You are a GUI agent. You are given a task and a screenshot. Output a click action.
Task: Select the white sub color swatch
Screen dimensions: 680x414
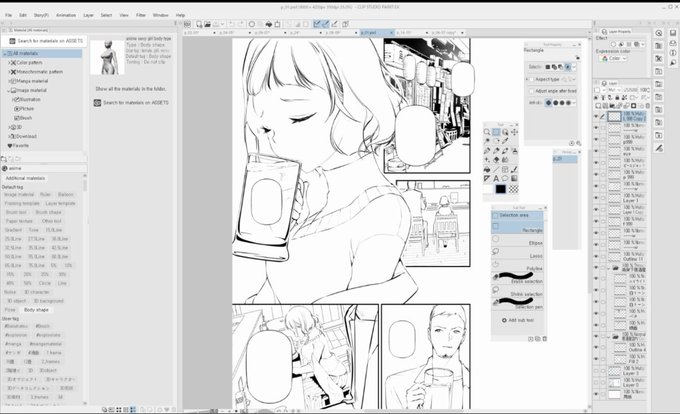click(x=489, y=189)
